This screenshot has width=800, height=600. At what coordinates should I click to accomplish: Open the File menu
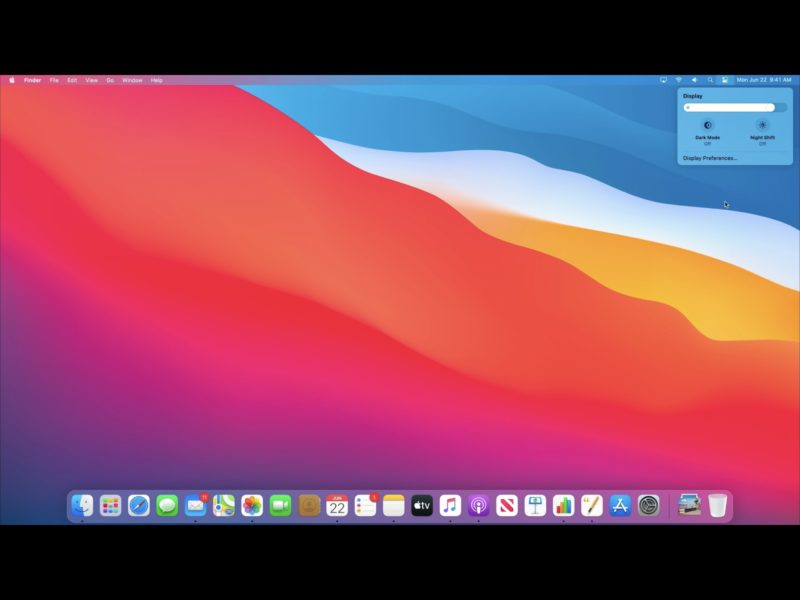coord(54,80)
